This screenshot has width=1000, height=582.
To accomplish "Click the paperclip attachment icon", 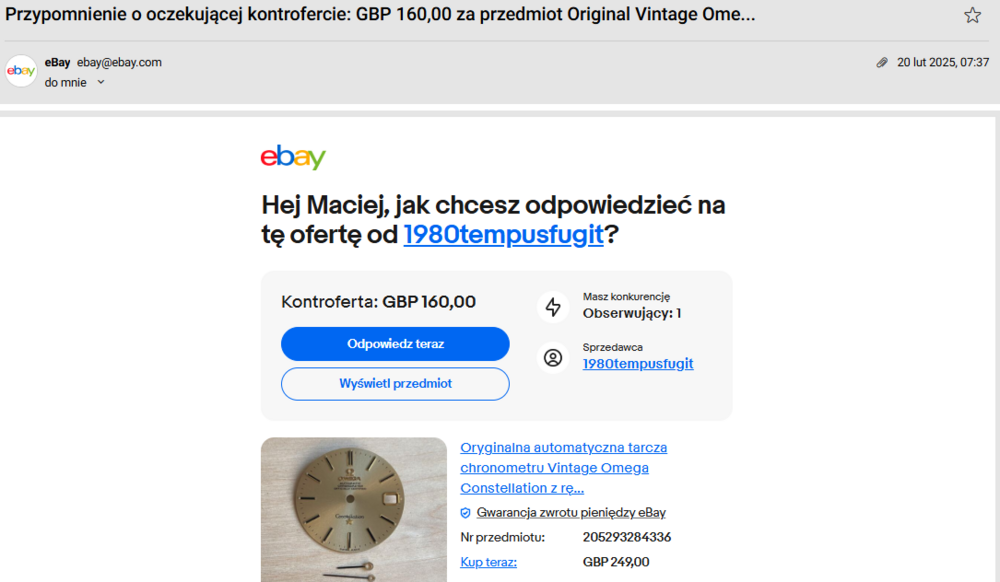I will (x=881, y=62).
